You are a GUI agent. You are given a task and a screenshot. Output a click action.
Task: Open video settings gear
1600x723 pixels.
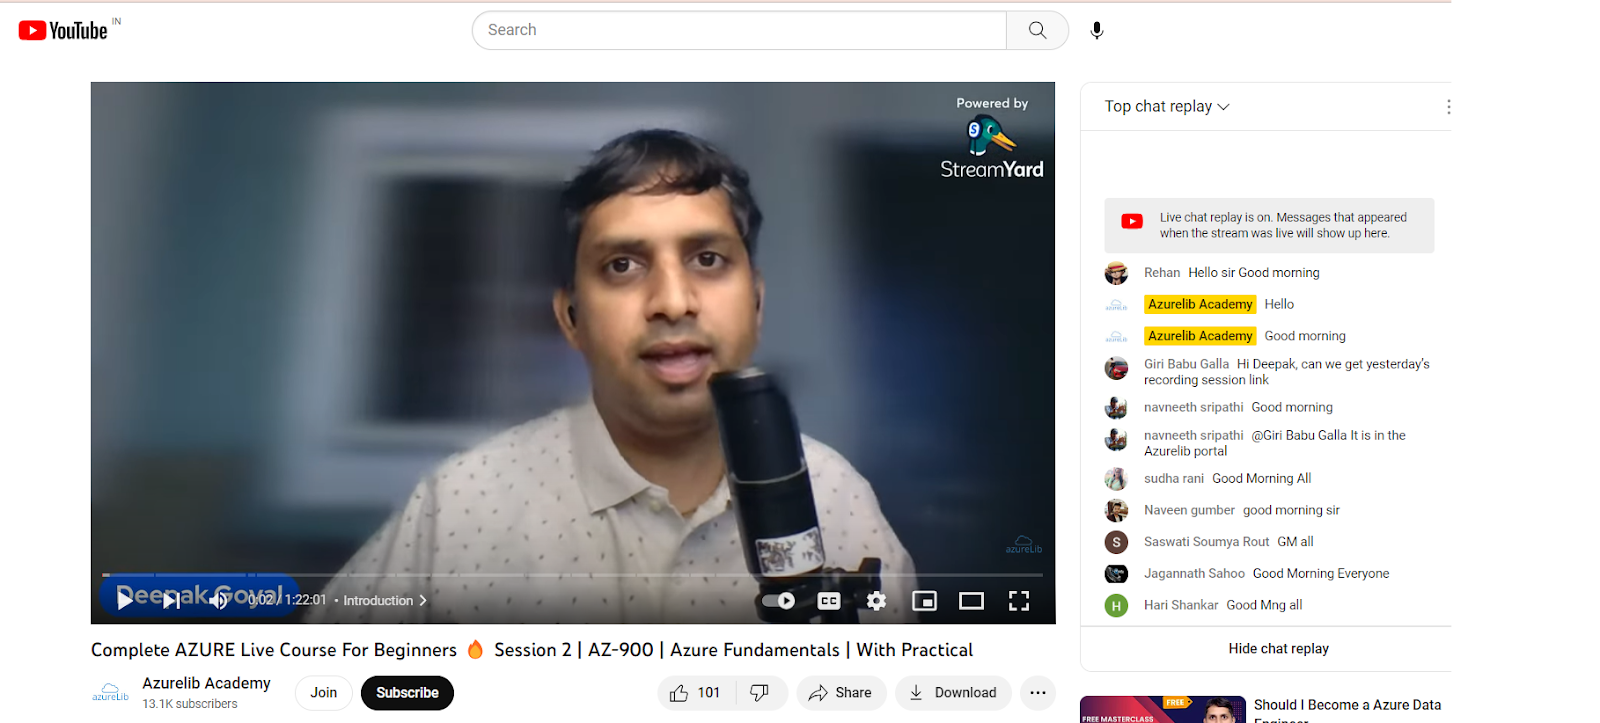click(877, 601)
